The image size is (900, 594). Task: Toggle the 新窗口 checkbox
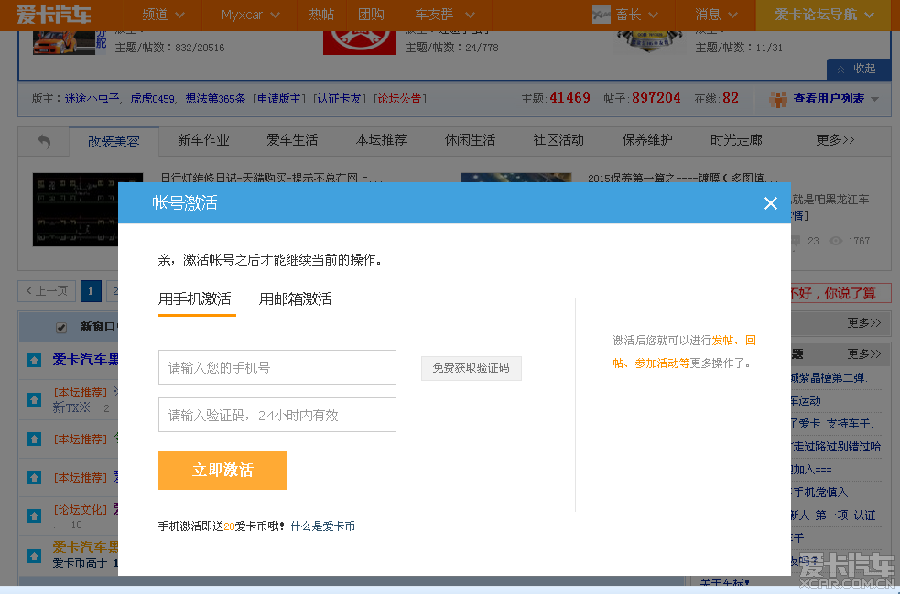[x=61, y=327]
